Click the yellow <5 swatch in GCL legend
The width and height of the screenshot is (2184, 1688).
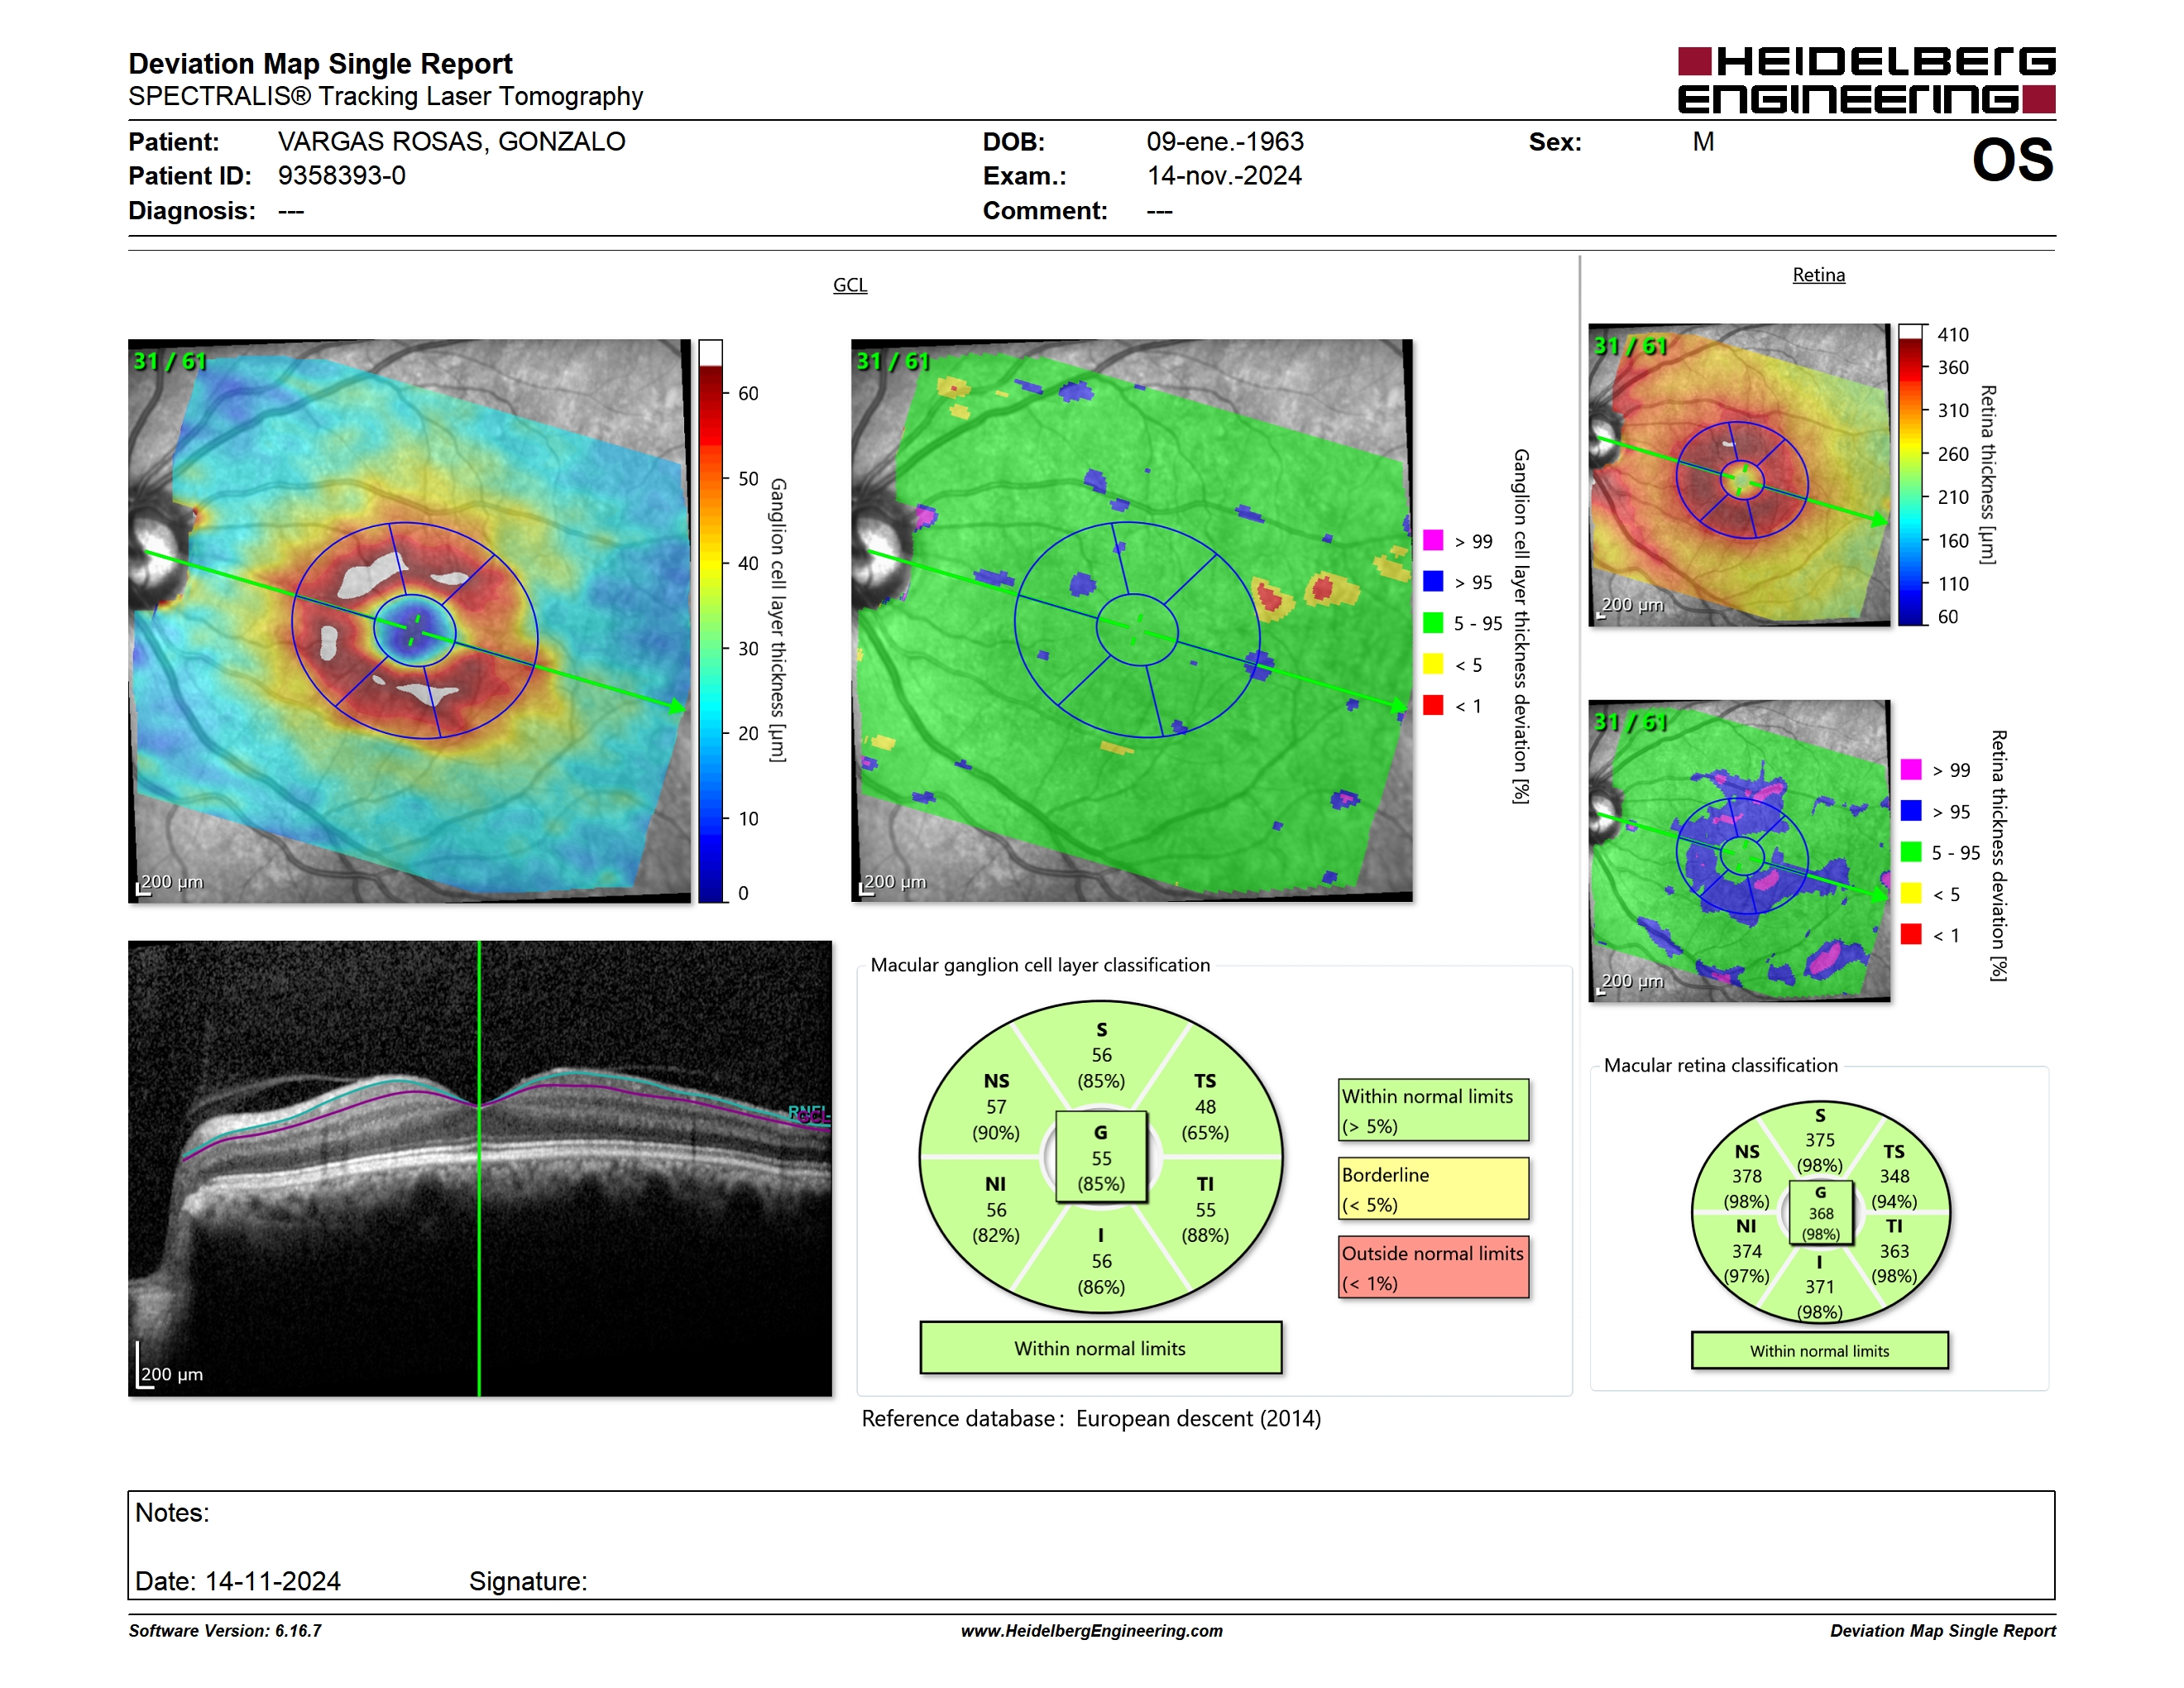coord(1433,664)
